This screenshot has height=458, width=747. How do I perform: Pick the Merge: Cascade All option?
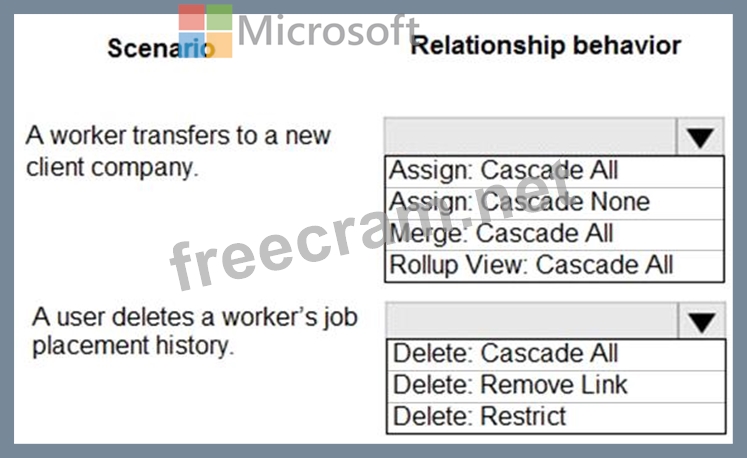coord(501,234)
